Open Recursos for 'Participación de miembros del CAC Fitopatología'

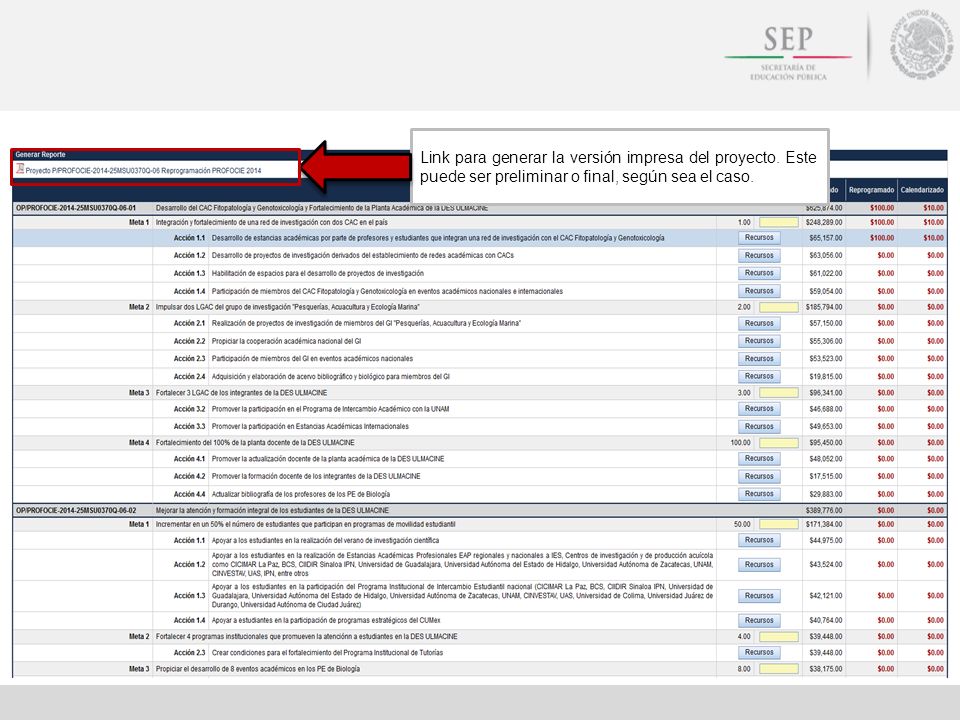point(759,291)
